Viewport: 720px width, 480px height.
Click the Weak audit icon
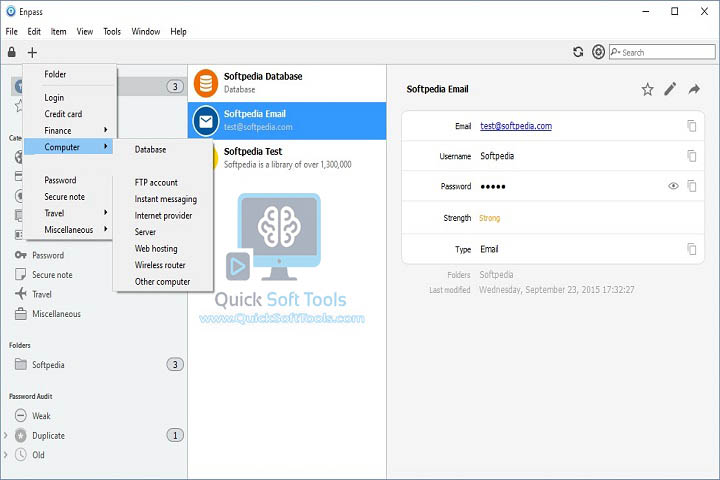pyautogui.click(x=20, y=416)
